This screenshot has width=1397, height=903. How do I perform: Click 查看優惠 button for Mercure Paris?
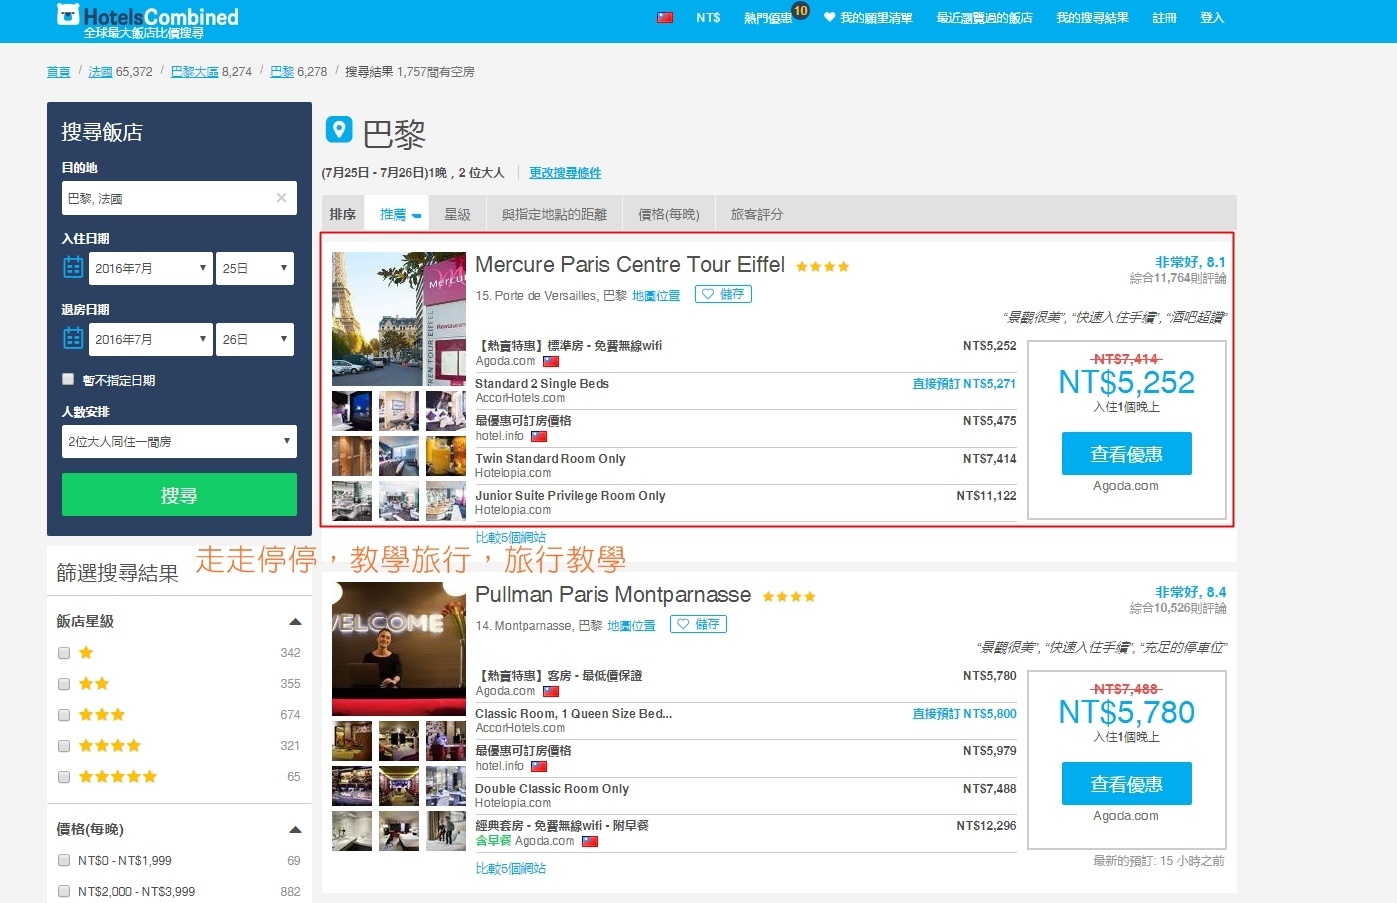[1126, 454]
